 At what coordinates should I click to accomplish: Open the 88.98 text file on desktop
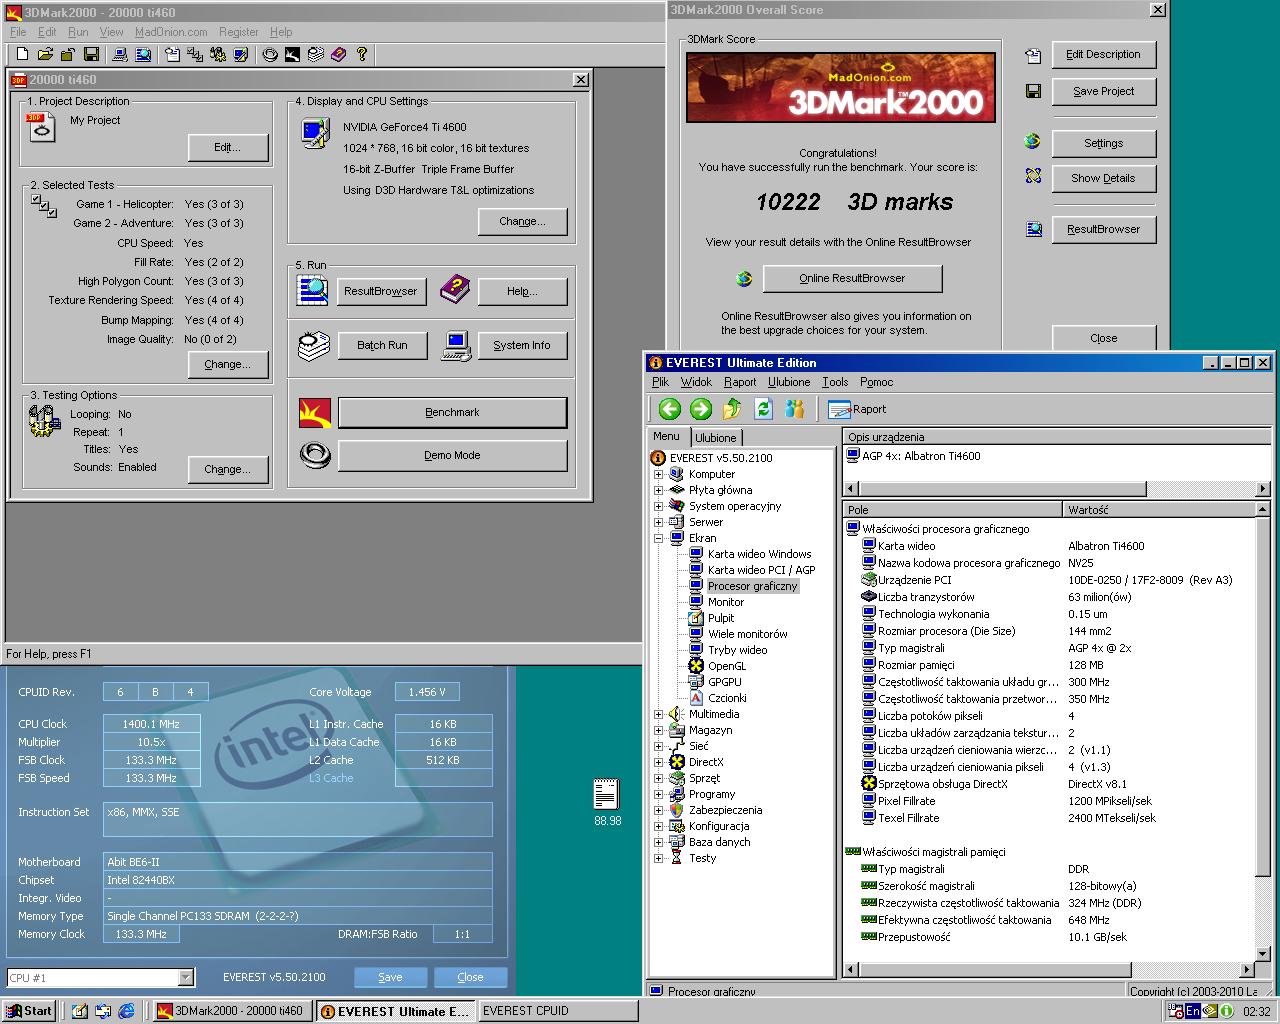click(x=606, y=801)
